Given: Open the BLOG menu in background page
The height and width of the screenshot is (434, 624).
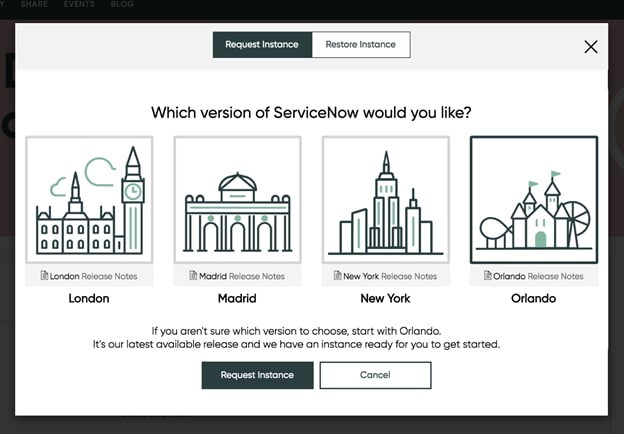Looking at the screenshot, I should click(122, 4).
